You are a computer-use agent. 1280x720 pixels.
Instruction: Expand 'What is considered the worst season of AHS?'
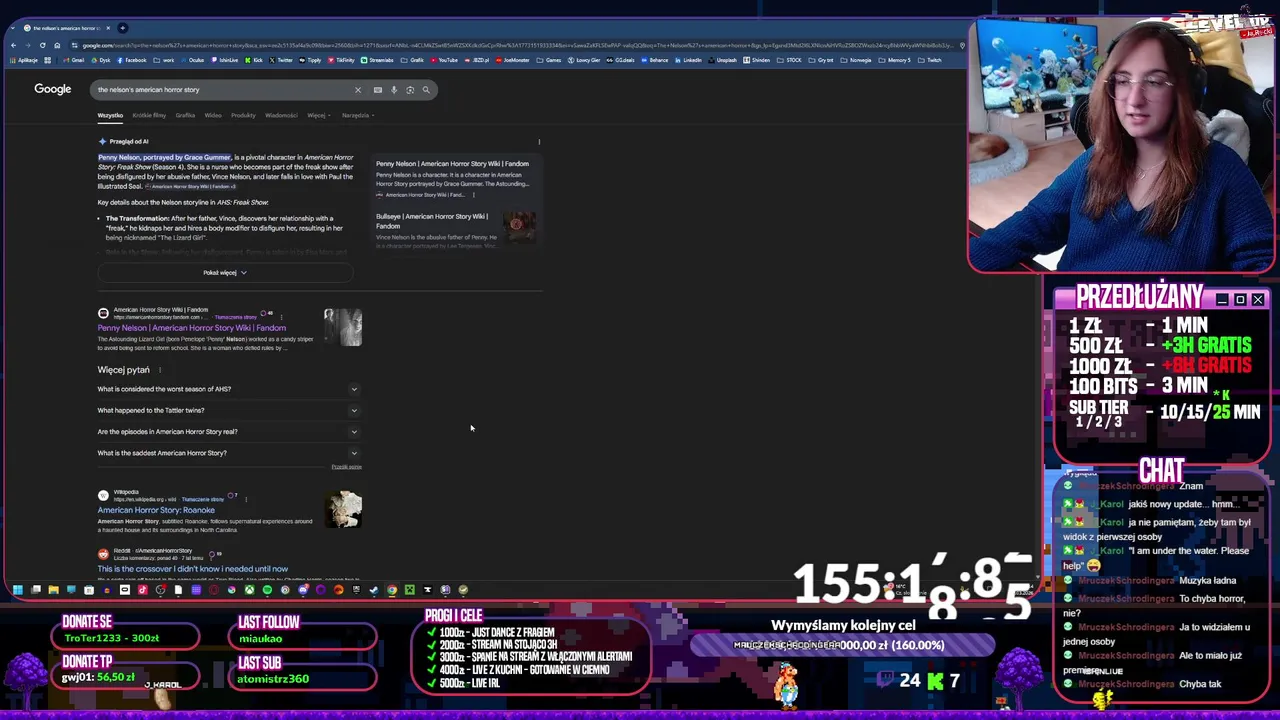[228, 389]
